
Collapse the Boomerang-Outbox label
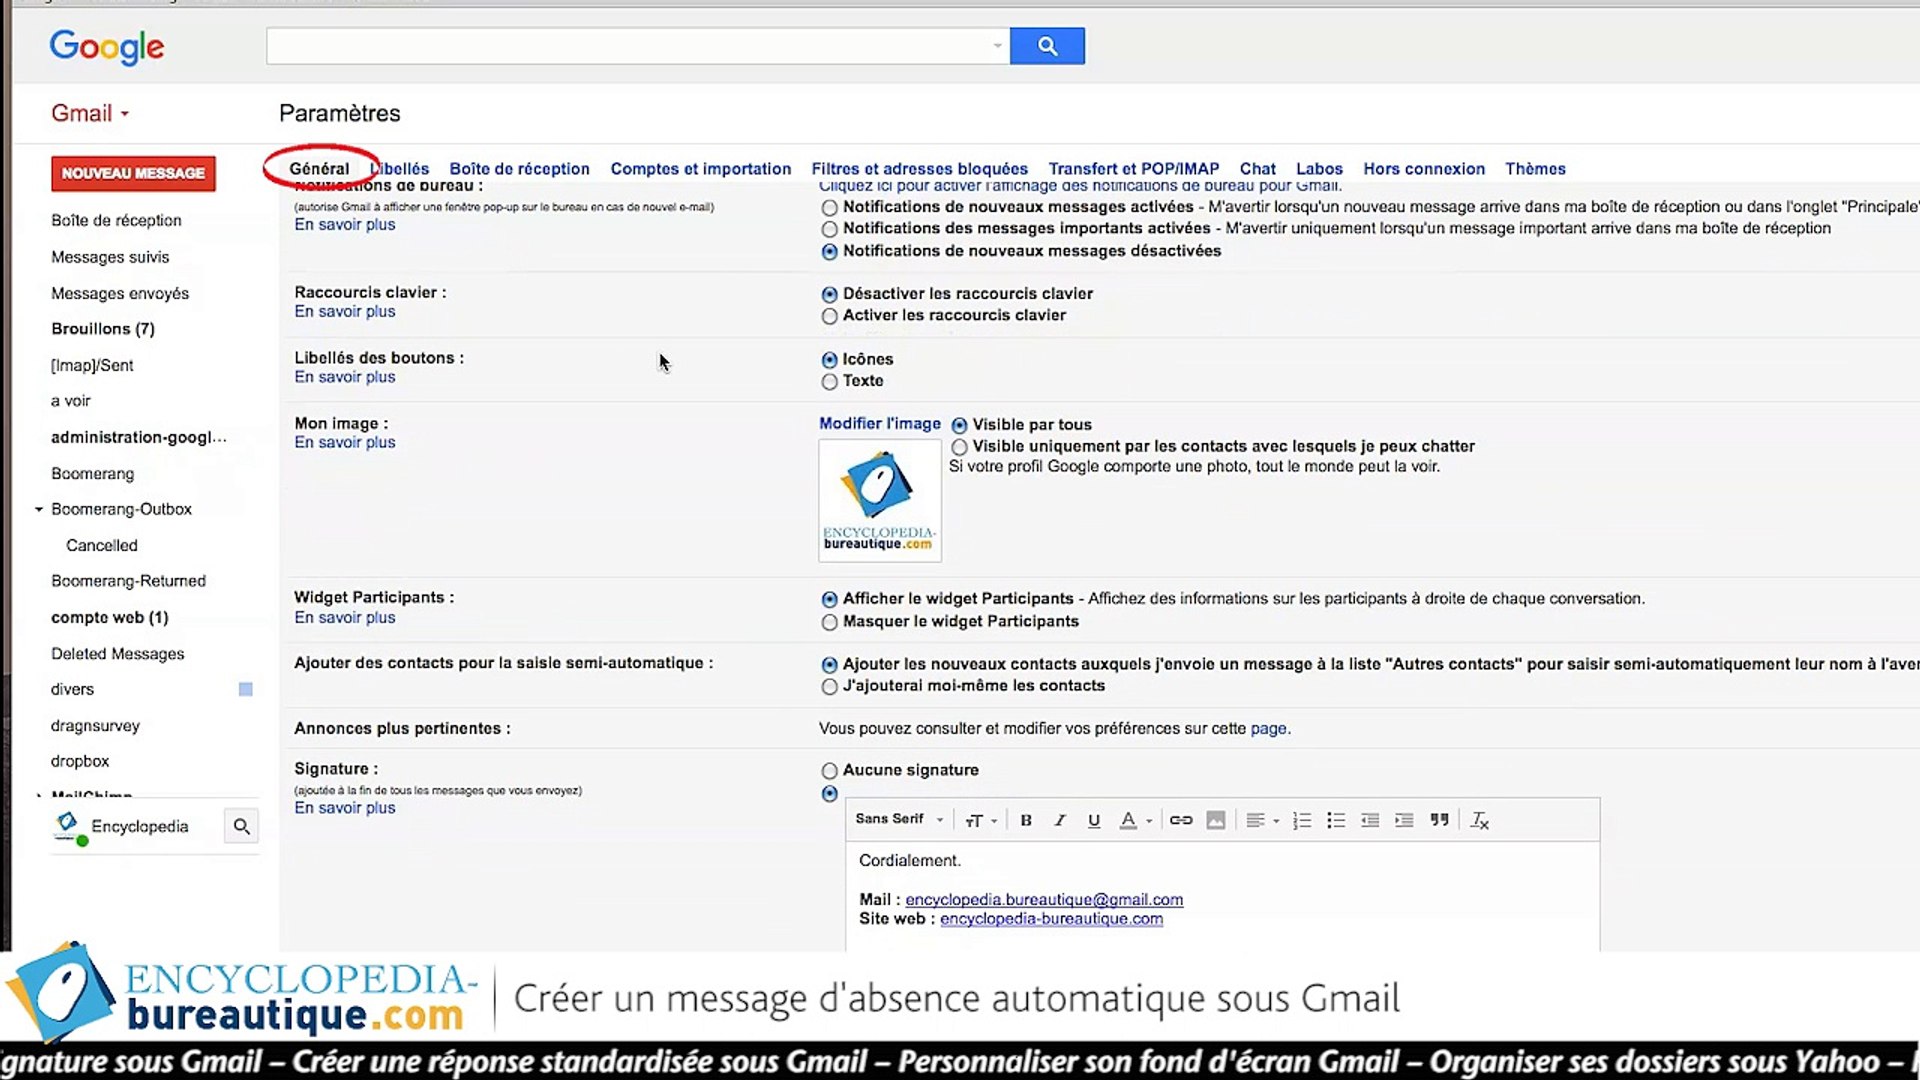tap(39, 509)
